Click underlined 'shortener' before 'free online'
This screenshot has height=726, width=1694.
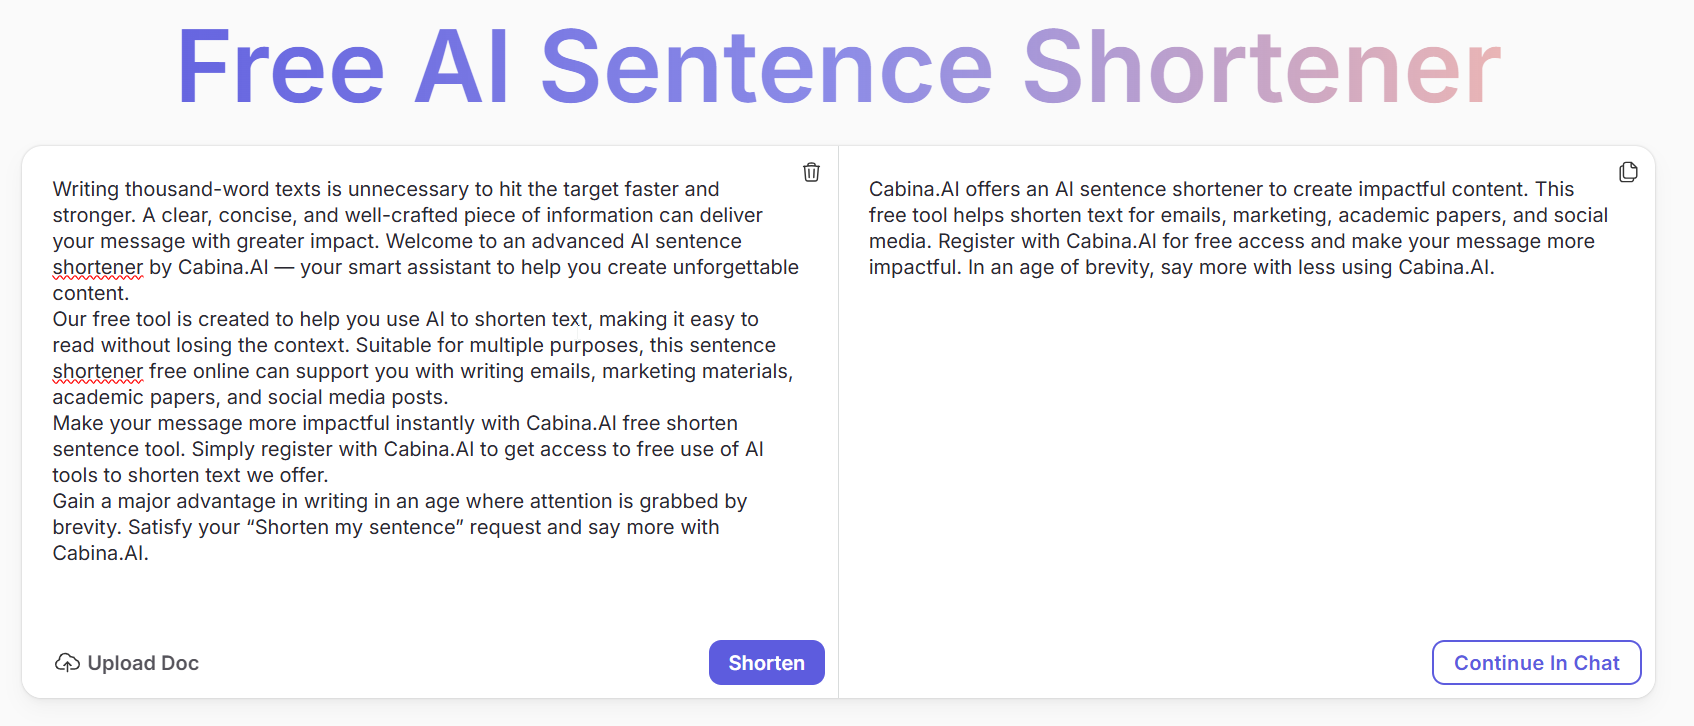[98, 371]
